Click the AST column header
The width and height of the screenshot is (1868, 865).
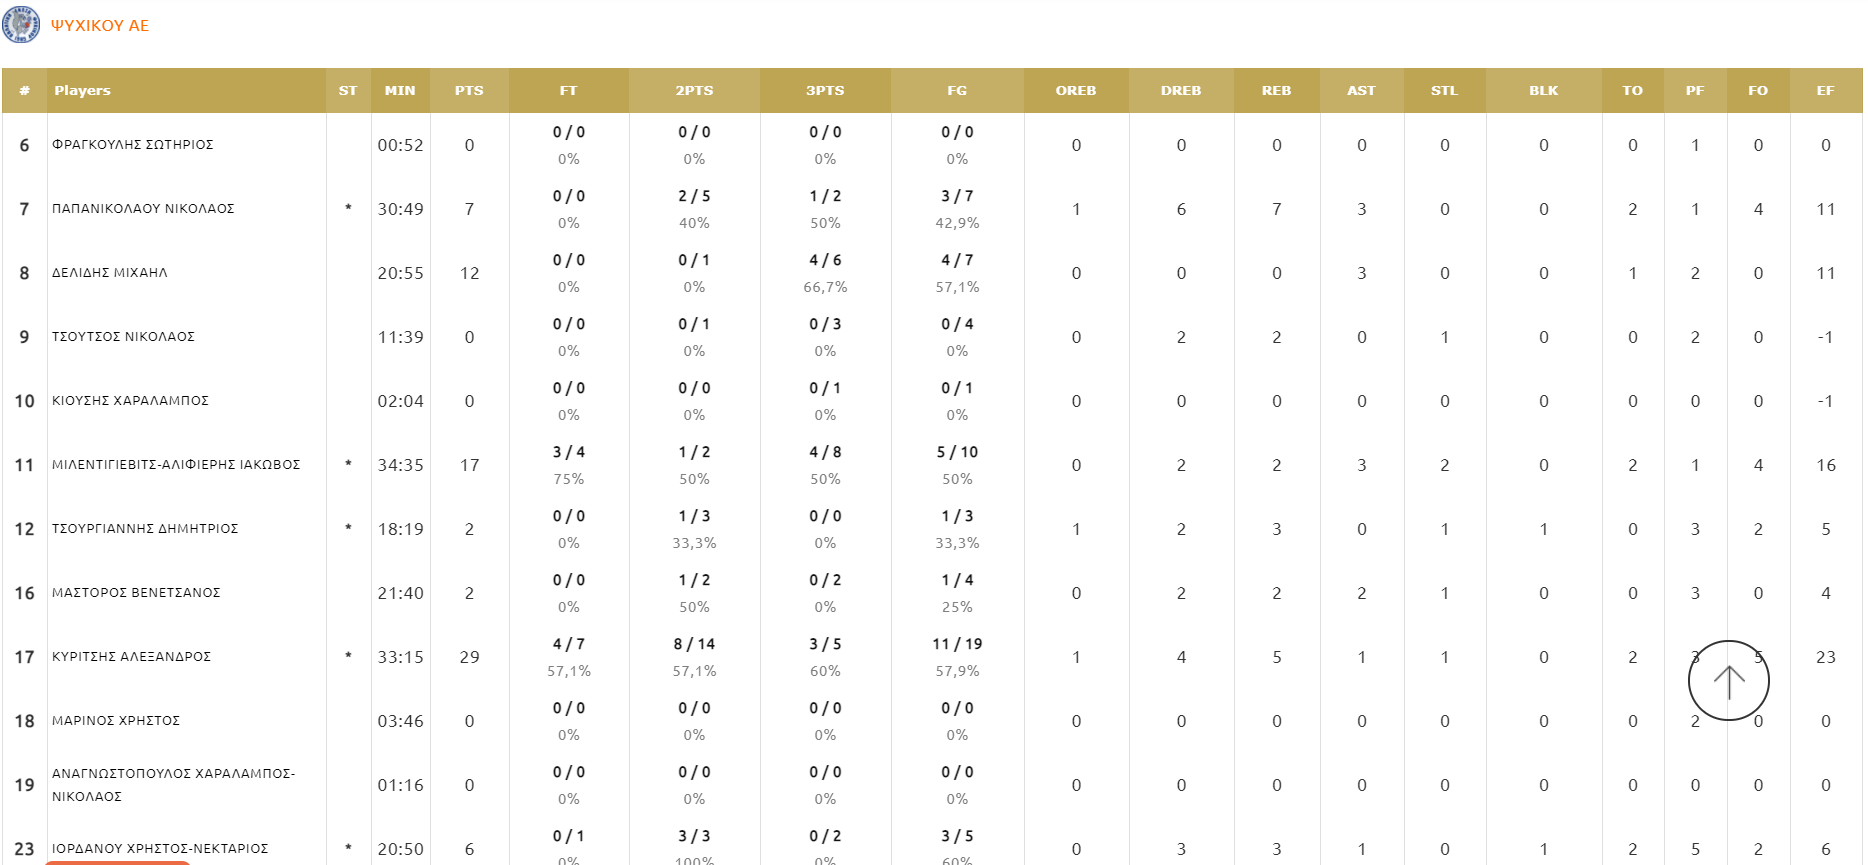tap(1361, 90)
